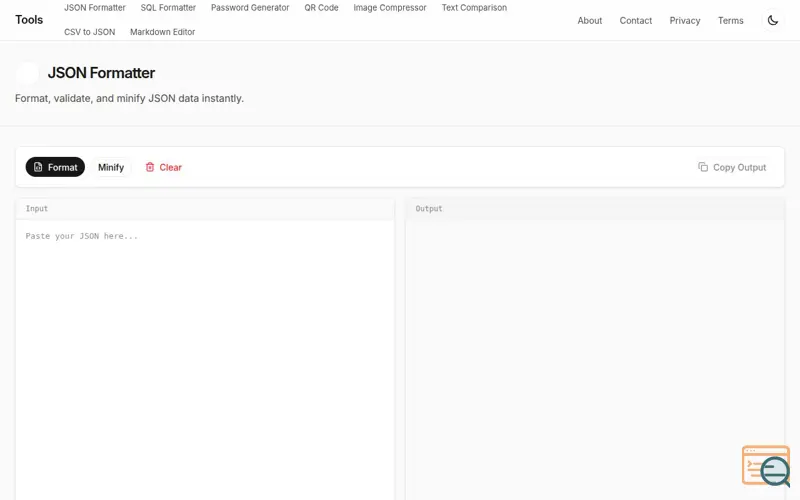The height and width of the screenshot is (500, 800).
Task: Click the trash icon beside Clear
Action: pyautogui.click(x=149, y=167)
